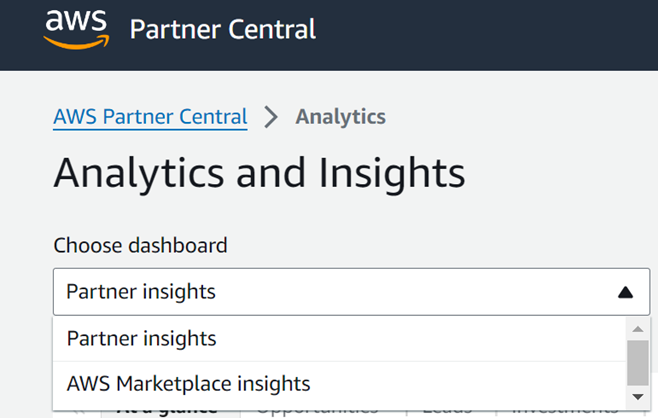Viewport: 658px width, 418px height.
Task: Go to the Leads tab
Action: [445, 410]
